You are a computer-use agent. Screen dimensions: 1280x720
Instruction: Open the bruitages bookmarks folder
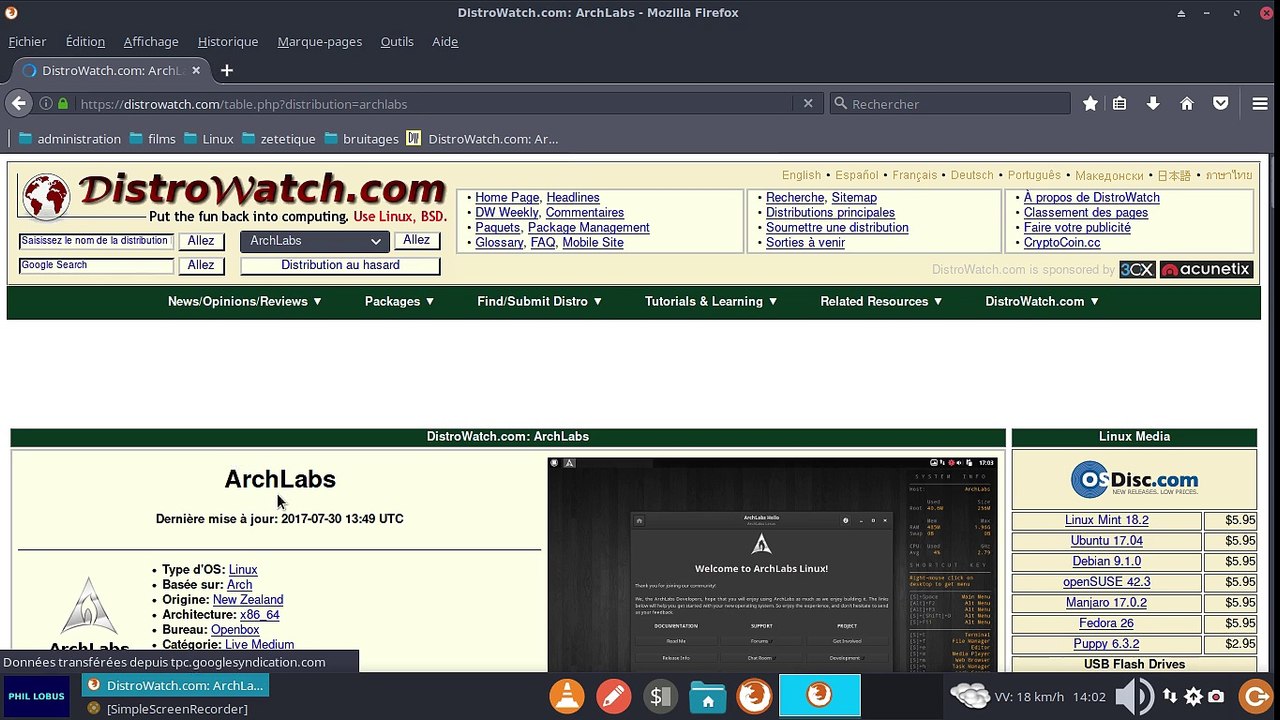(361, 139)
